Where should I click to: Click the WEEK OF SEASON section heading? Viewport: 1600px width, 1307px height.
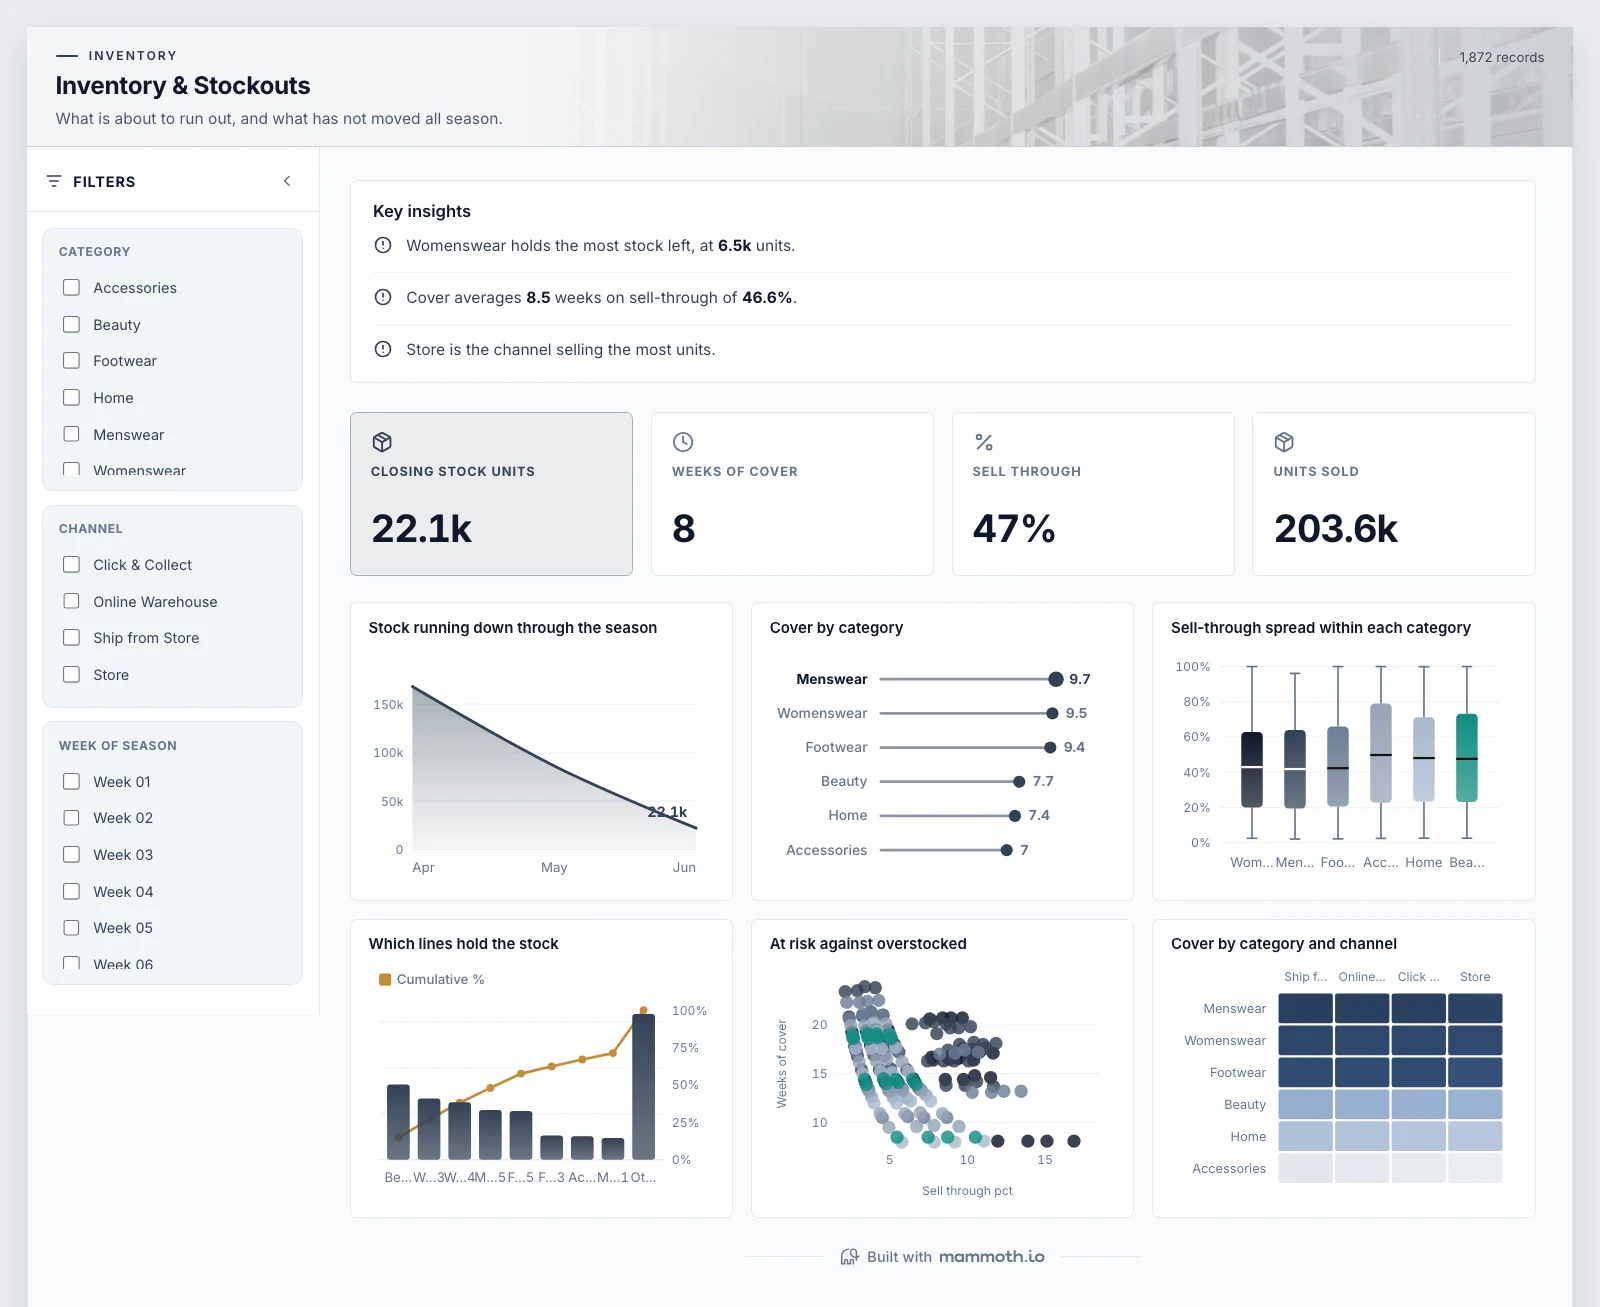point(118,746)
